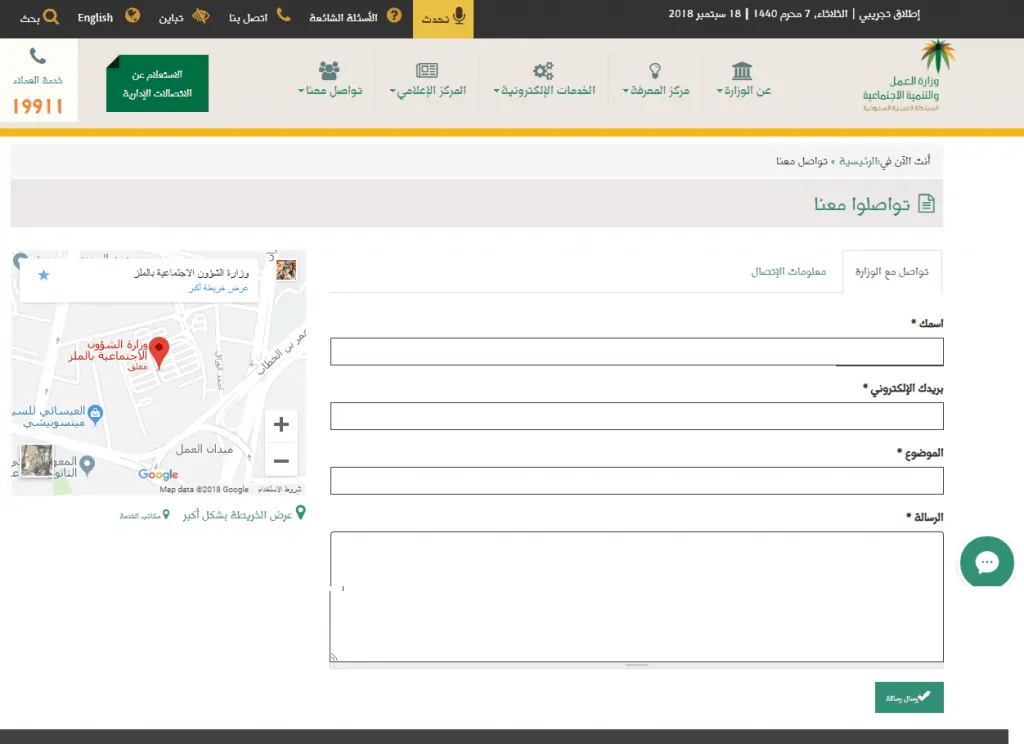Expand the عن الوزارة menu
1024x744 pixels.
pyautogui.click(x=743, y=90)
